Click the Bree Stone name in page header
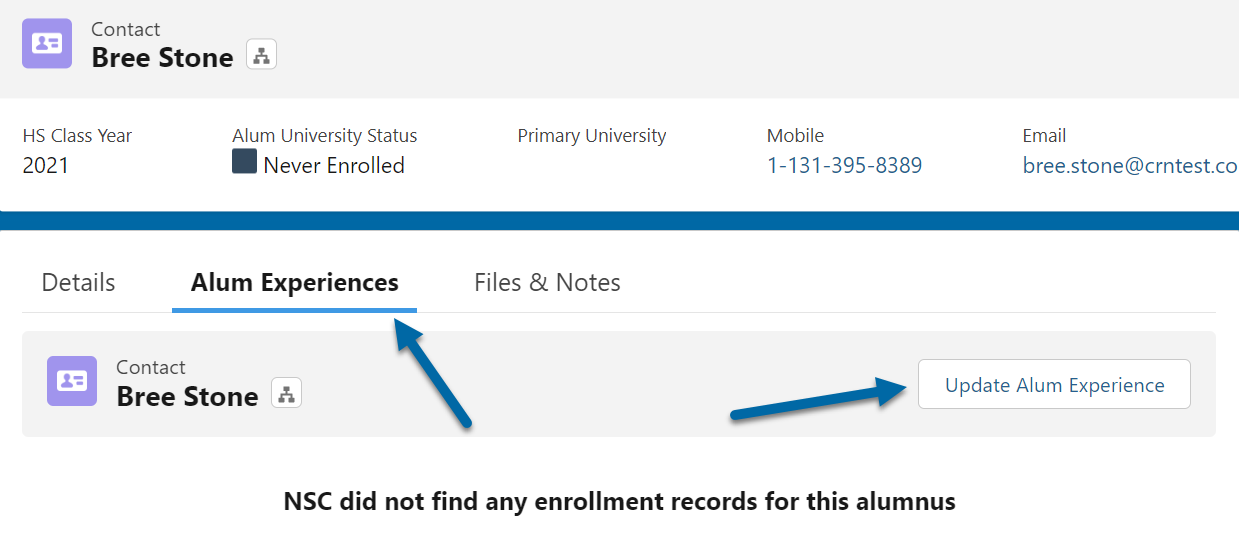 [162, 58]
